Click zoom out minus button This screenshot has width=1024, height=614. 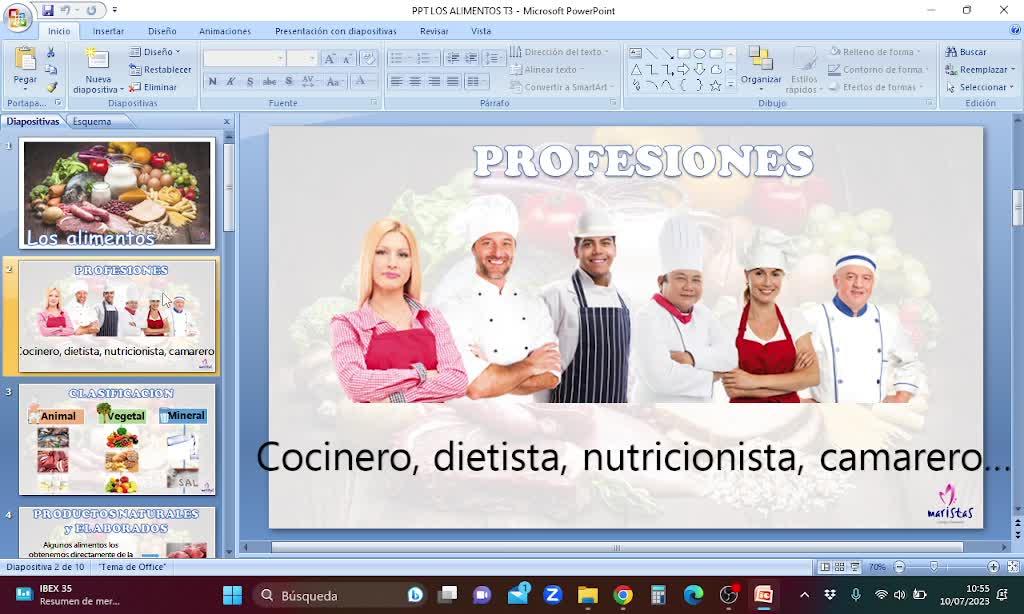[899, 567]
